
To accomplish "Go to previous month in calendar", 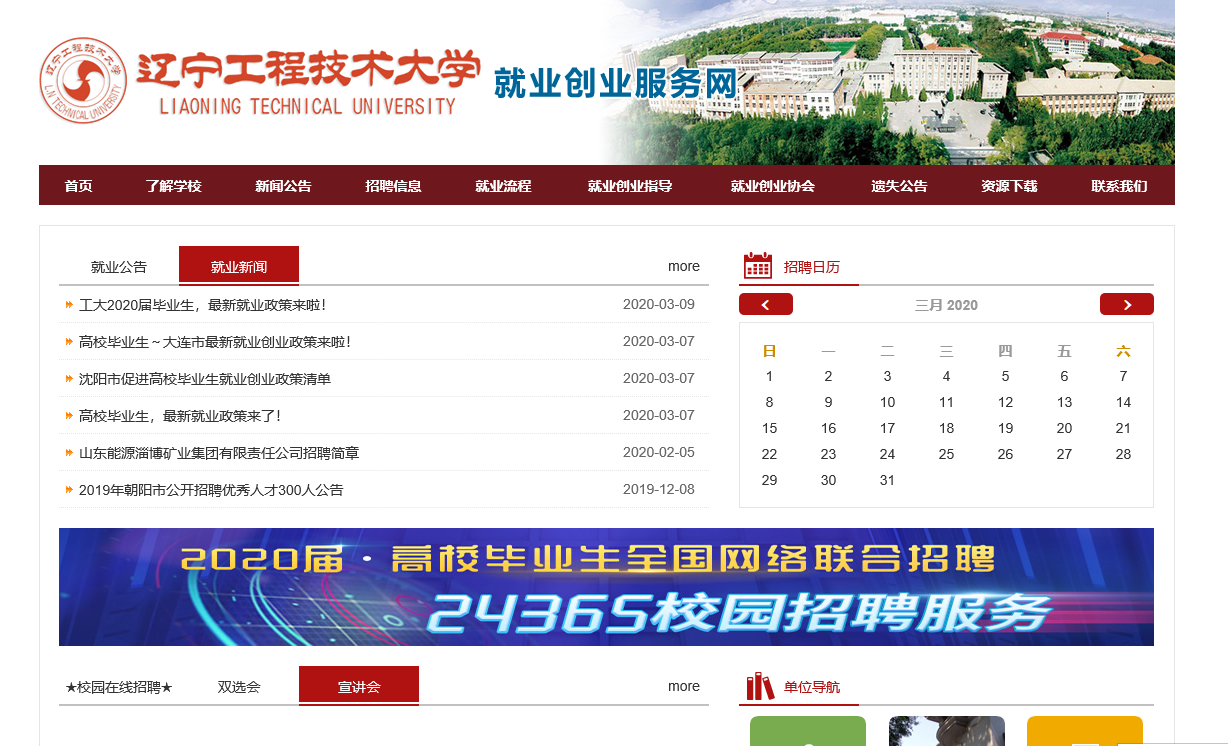I will pyautogui.click(x=765, y=305).
